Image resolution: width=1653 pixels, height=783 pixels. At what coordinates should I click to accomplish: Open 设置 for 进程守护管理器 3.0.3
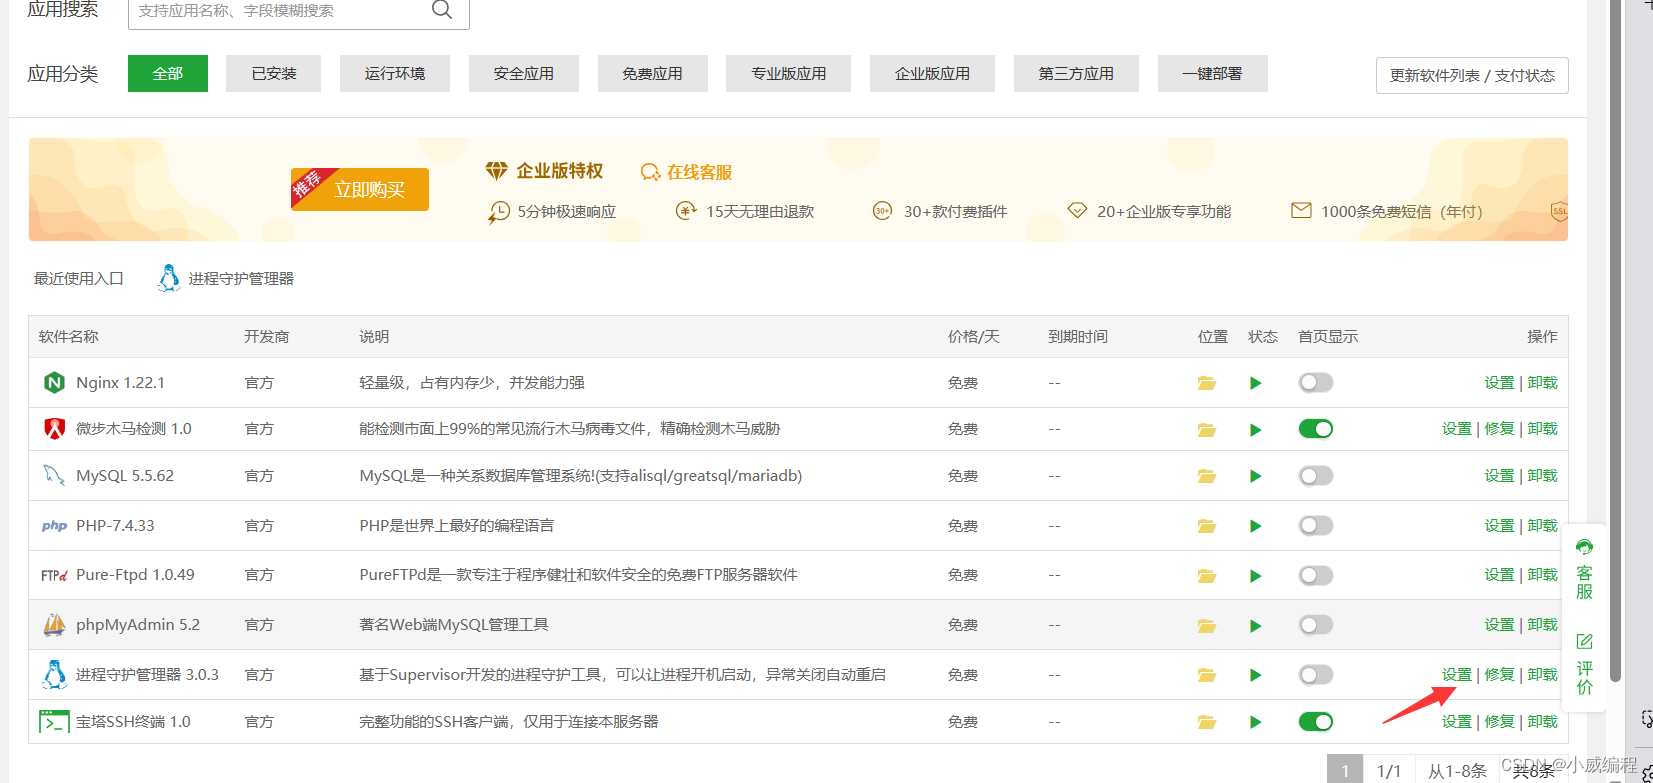tap(1457, 675)
